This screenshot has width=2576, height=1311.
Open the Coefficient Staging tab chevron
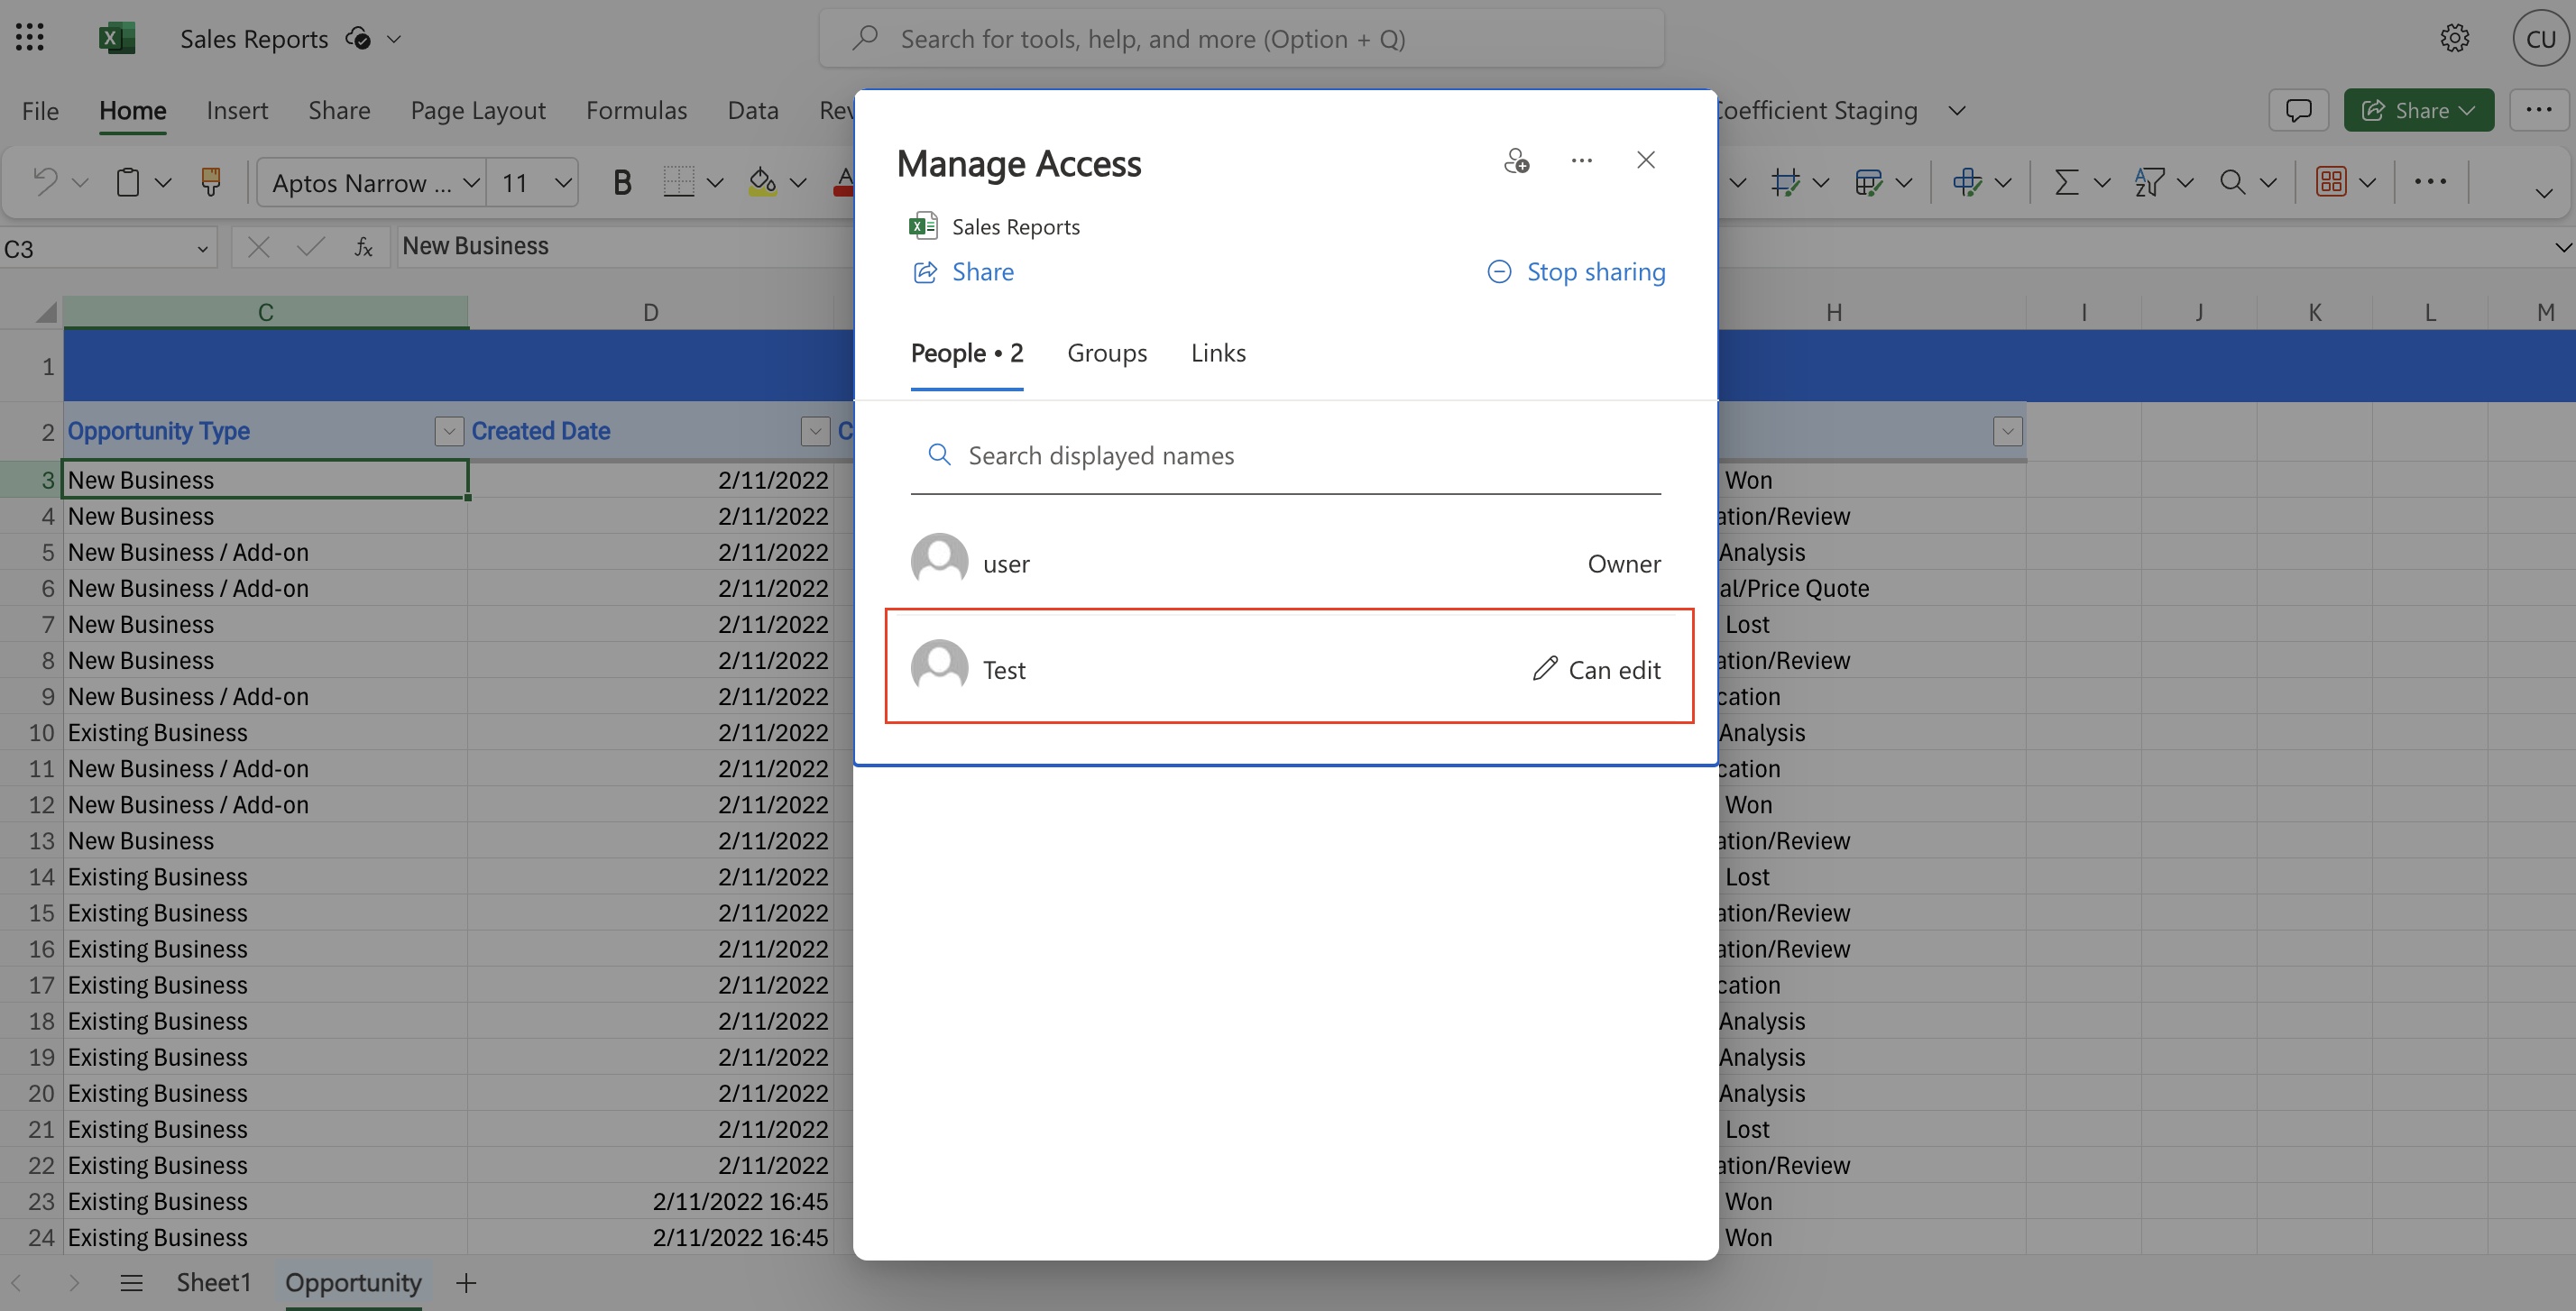pos(1957,110)
